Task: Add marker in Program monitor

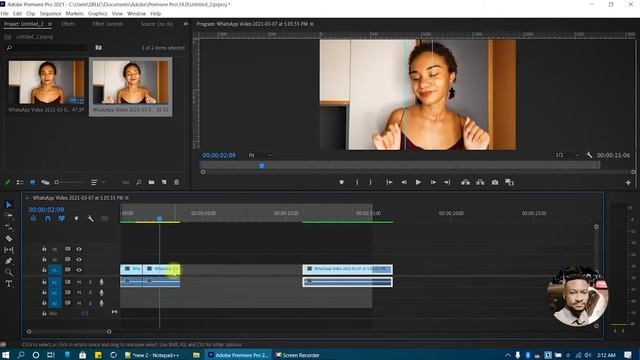Action: (x=342, y=182)
